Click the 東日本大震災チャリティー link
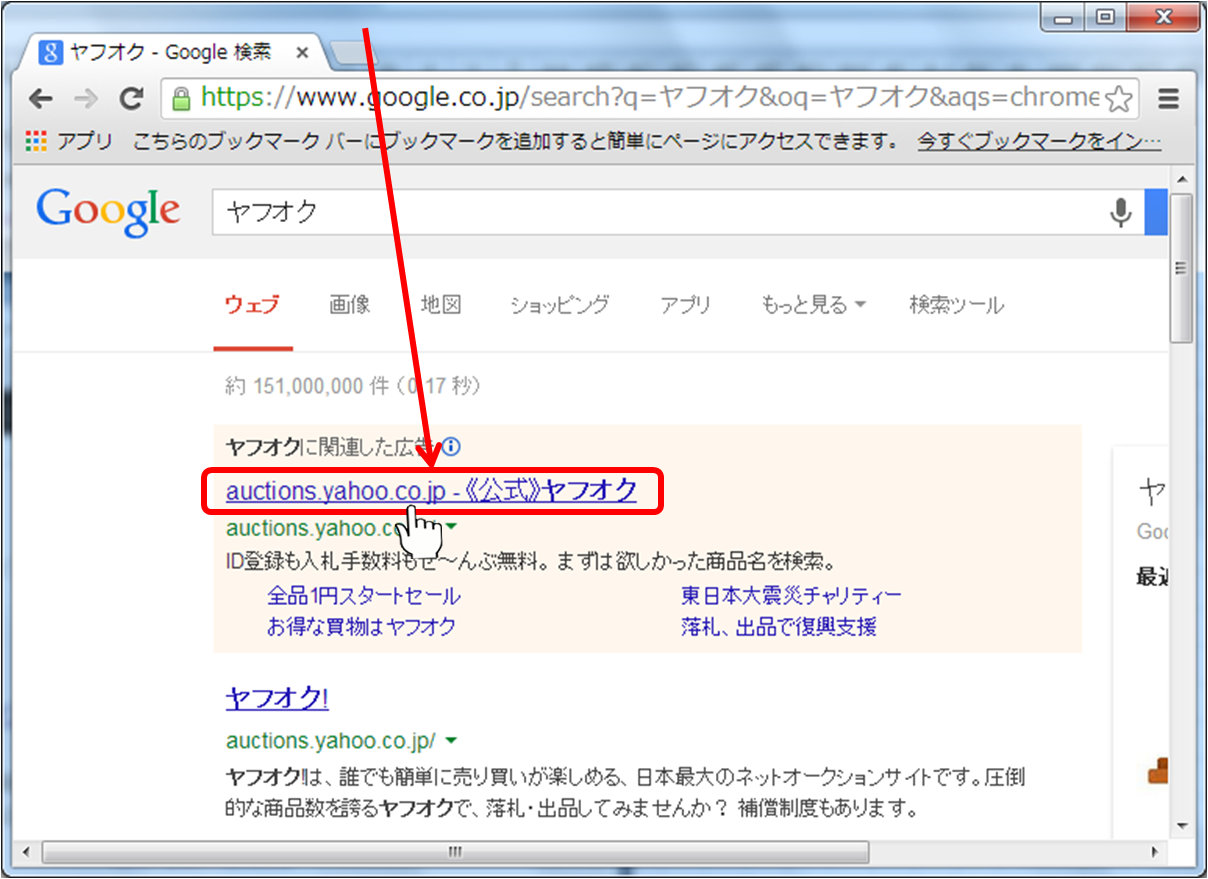1208x879 pixels. [x=791, y=596]
